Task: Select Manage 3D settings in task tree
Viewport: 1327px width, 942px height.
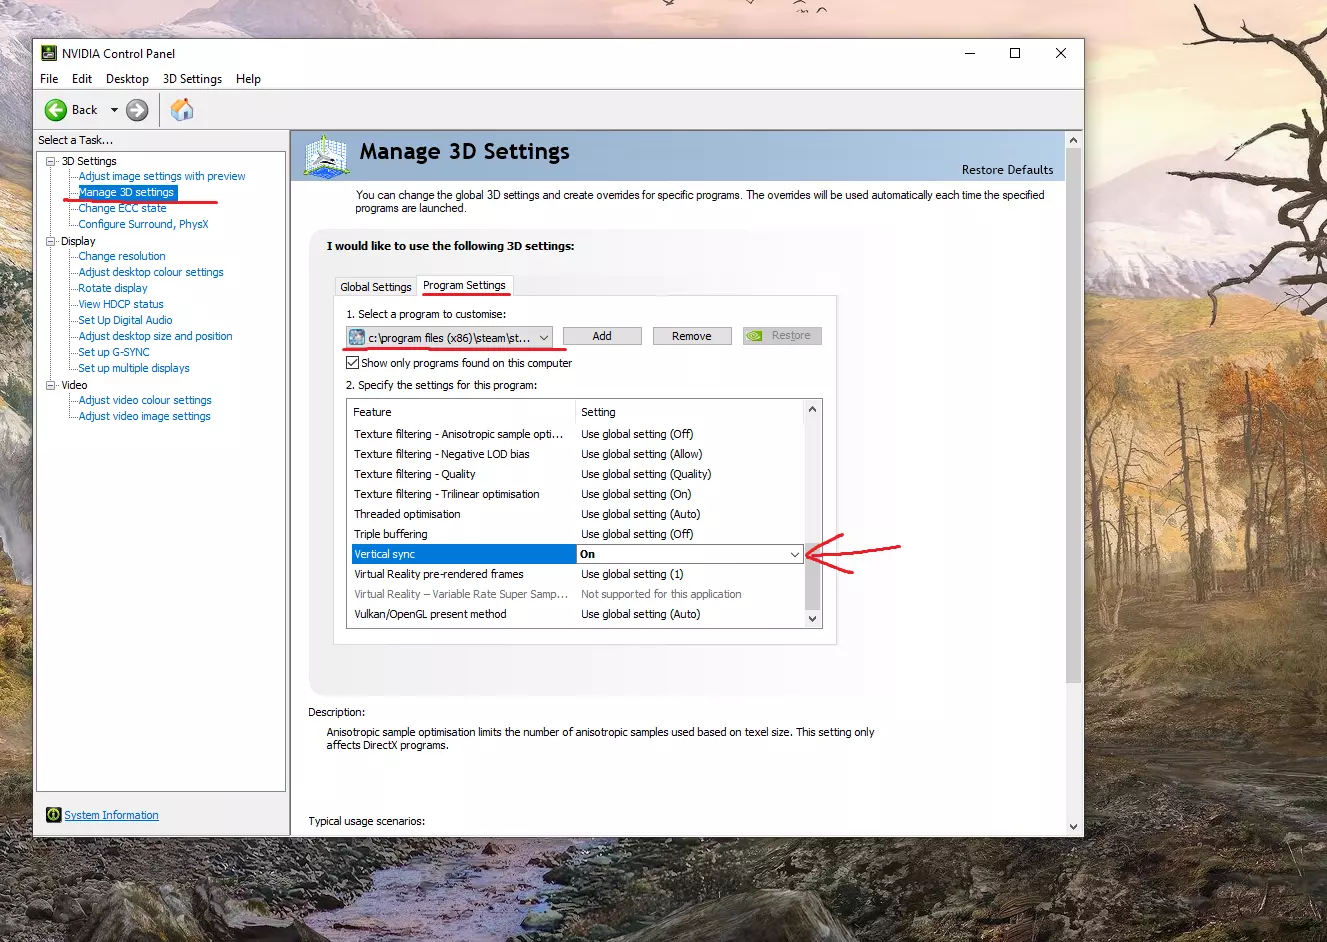Action: tap(126, 192)
